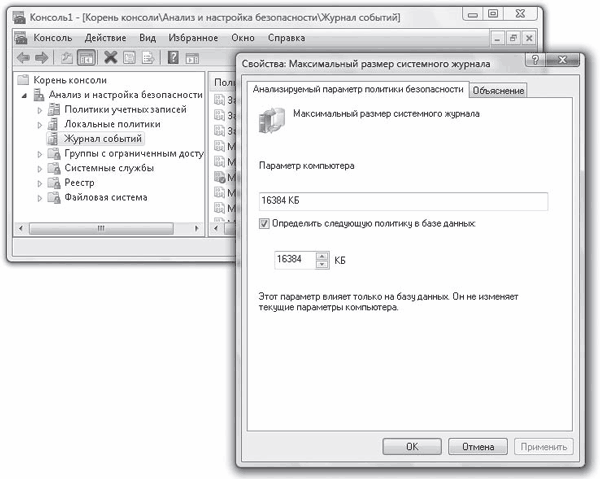600x479 pixels.
Task: Select the Анализируемый параметр политики безопасности tab
Action: pyautogui.click(x=358, y=89)
